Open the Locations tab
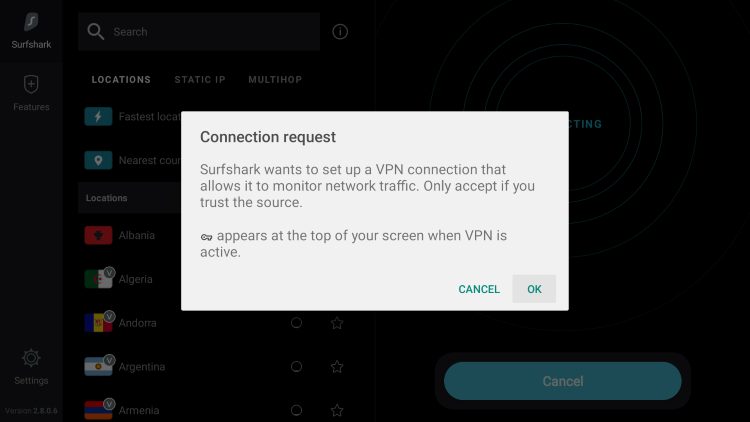Image resolution: width=750 pixels, height=422 pixels. click(121, 80)
